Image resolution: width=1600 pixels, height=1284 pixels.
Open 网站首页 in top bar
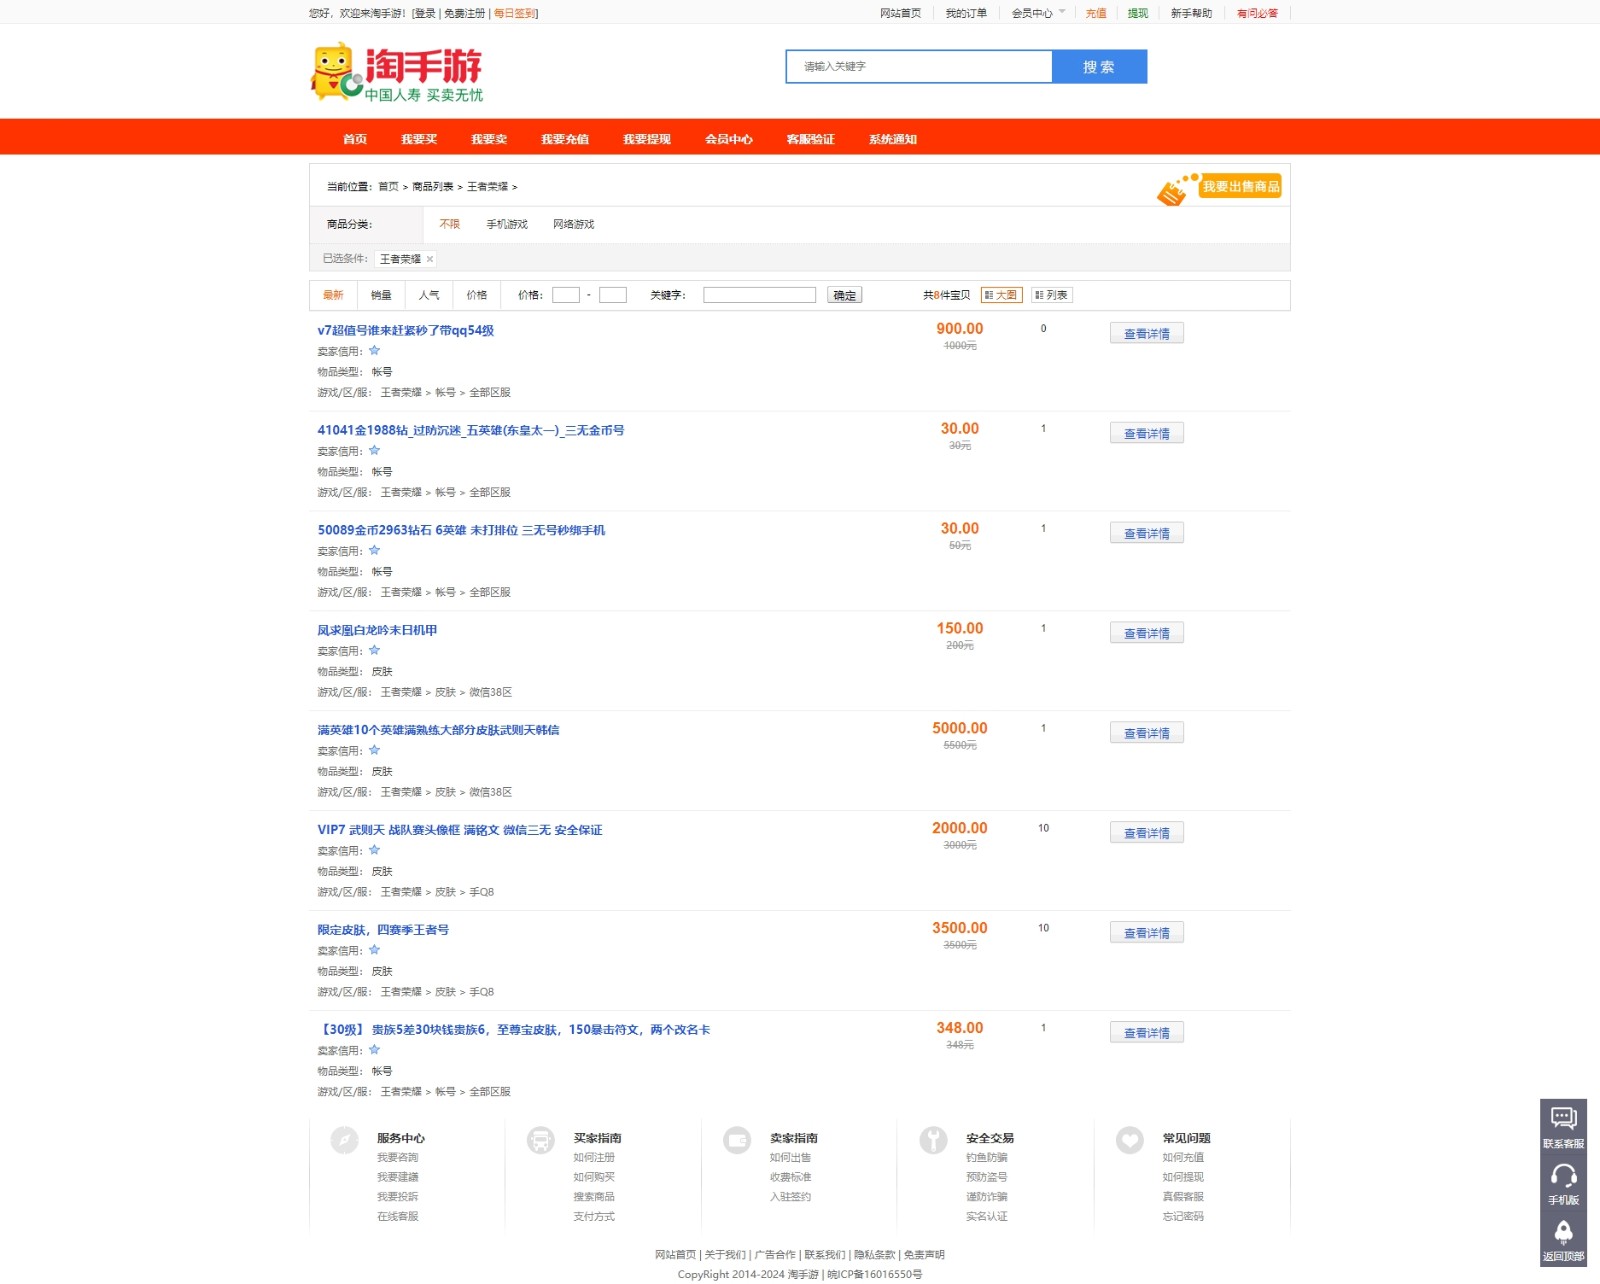pyautogui.click(x=900, y=13)
